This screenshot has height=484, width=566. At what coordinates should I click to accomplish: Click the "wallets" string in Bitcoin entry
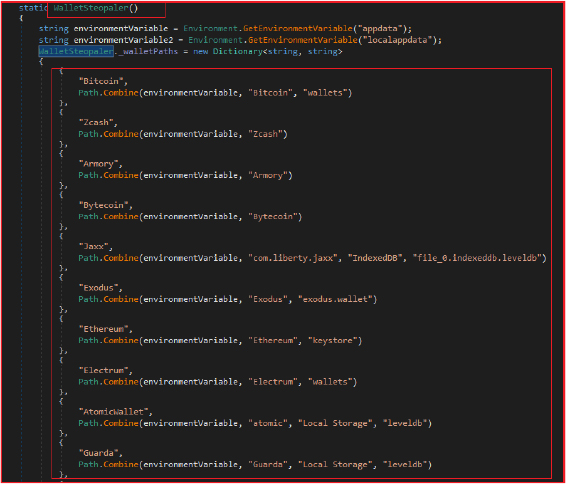(x=327, y=93)
